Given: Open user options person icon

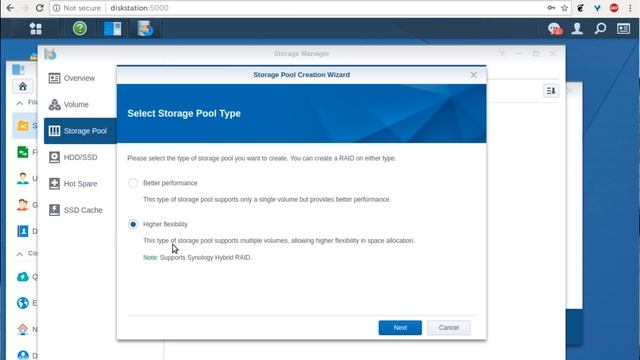Looking at the screenshot, I should click(577, 29).
